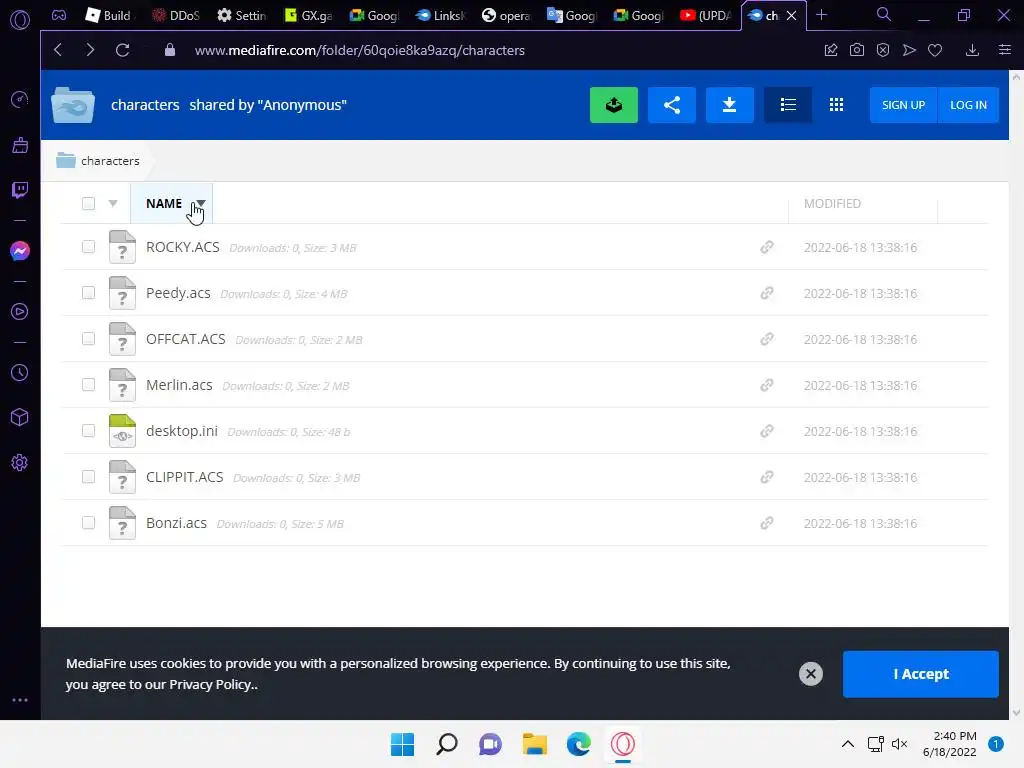Open the Easy Setup menu icon

click(x=1005, y=50)
